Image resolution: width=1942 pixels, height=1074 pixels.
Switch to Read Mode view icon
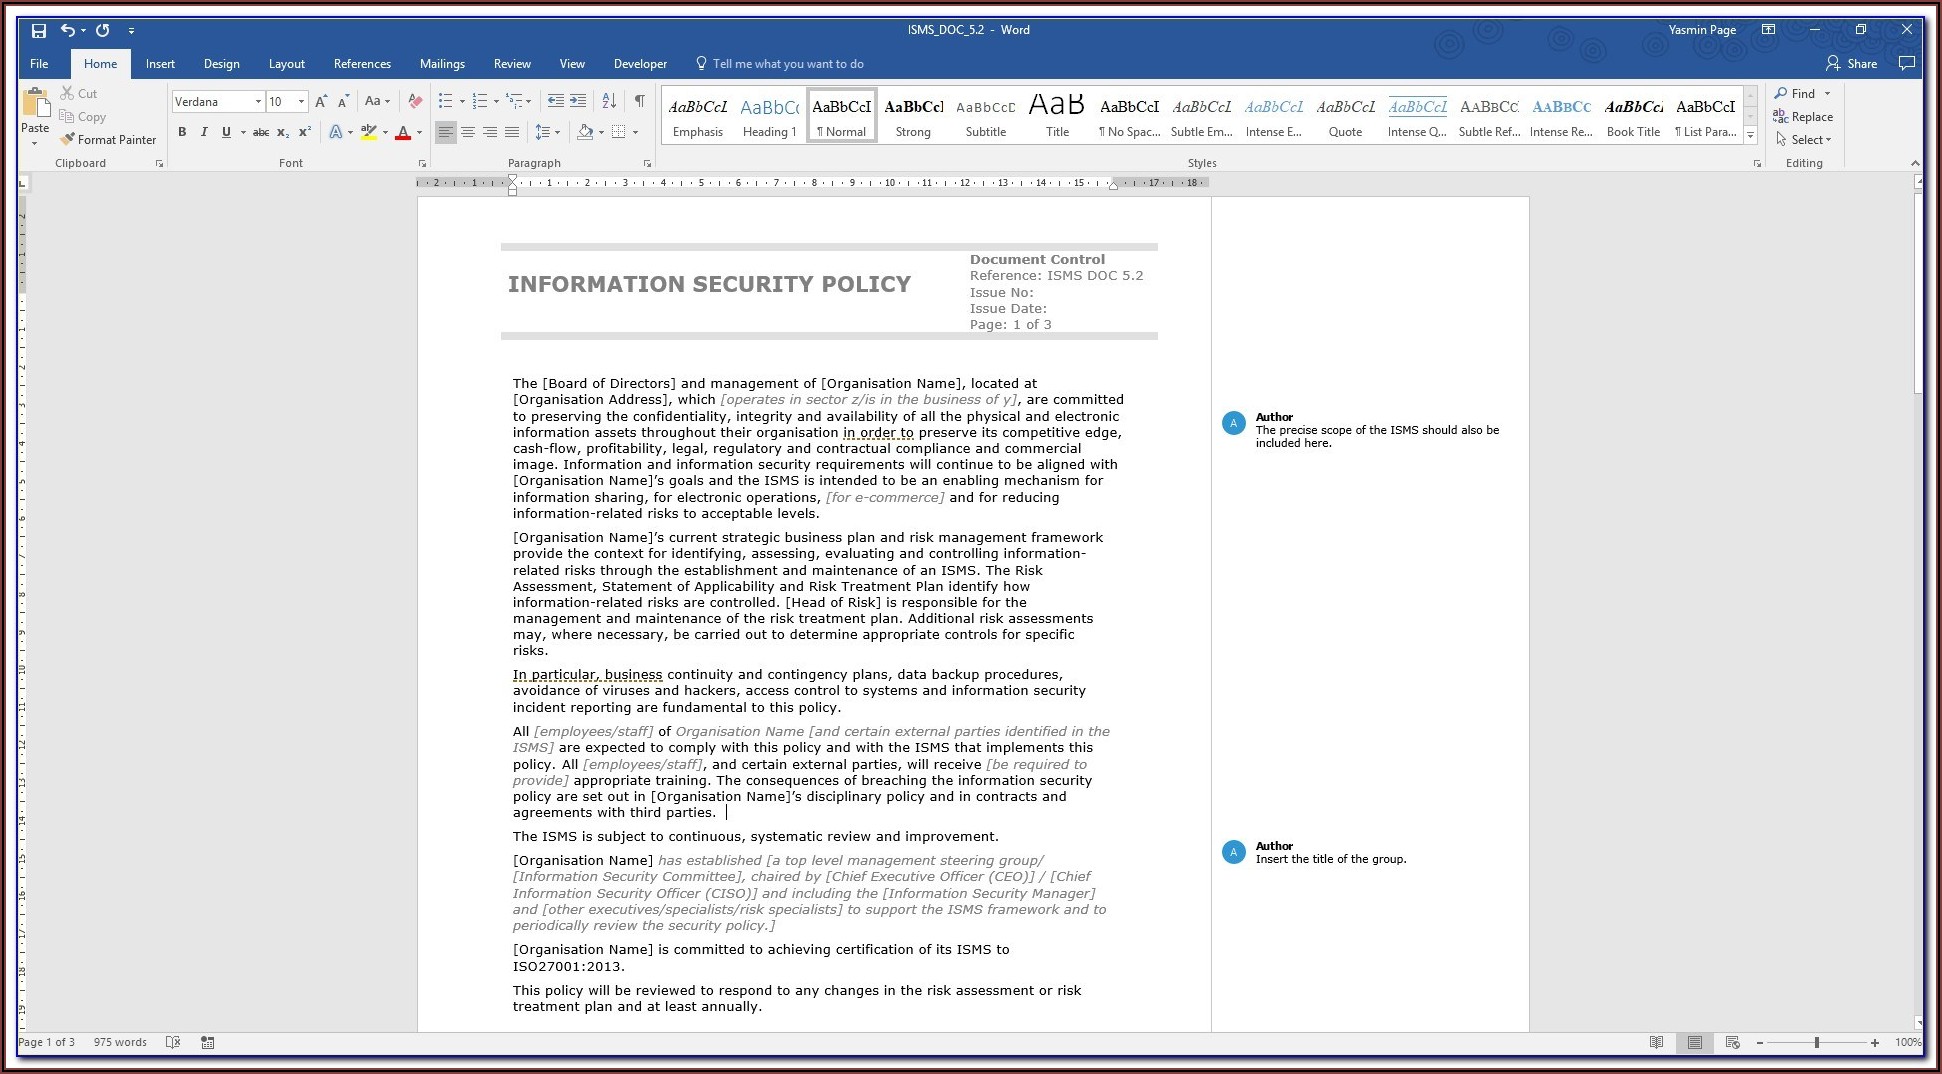(1656, 1042)
